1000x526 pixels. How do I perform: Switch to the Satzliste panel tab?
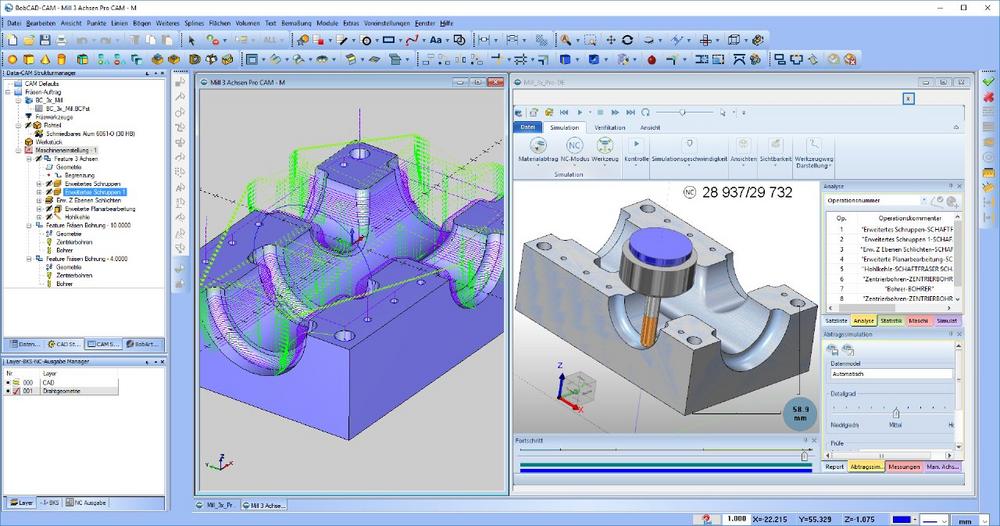(x=836, y=321)
